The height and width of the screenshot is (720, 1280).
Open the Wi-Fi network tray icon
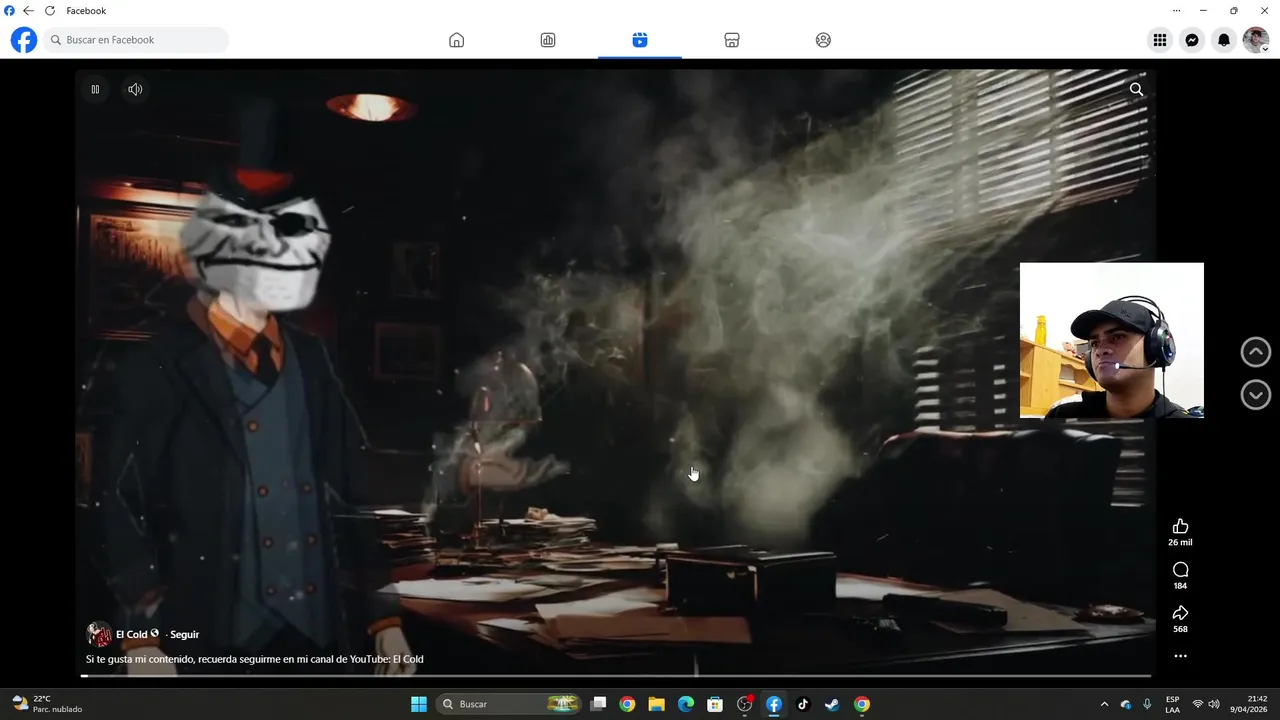(x=1198, y=704)
